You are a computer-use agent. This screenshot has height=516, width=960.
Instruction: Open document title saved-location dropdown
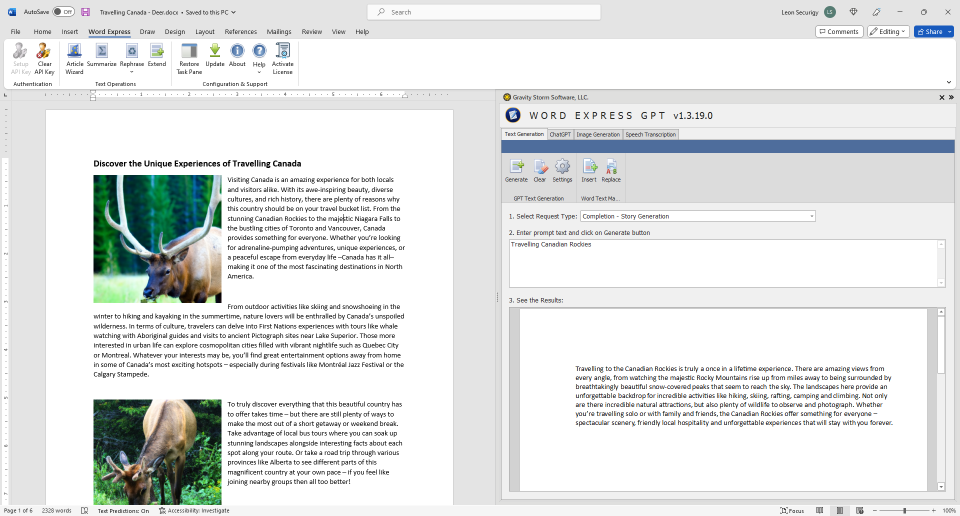pos(233,12)
